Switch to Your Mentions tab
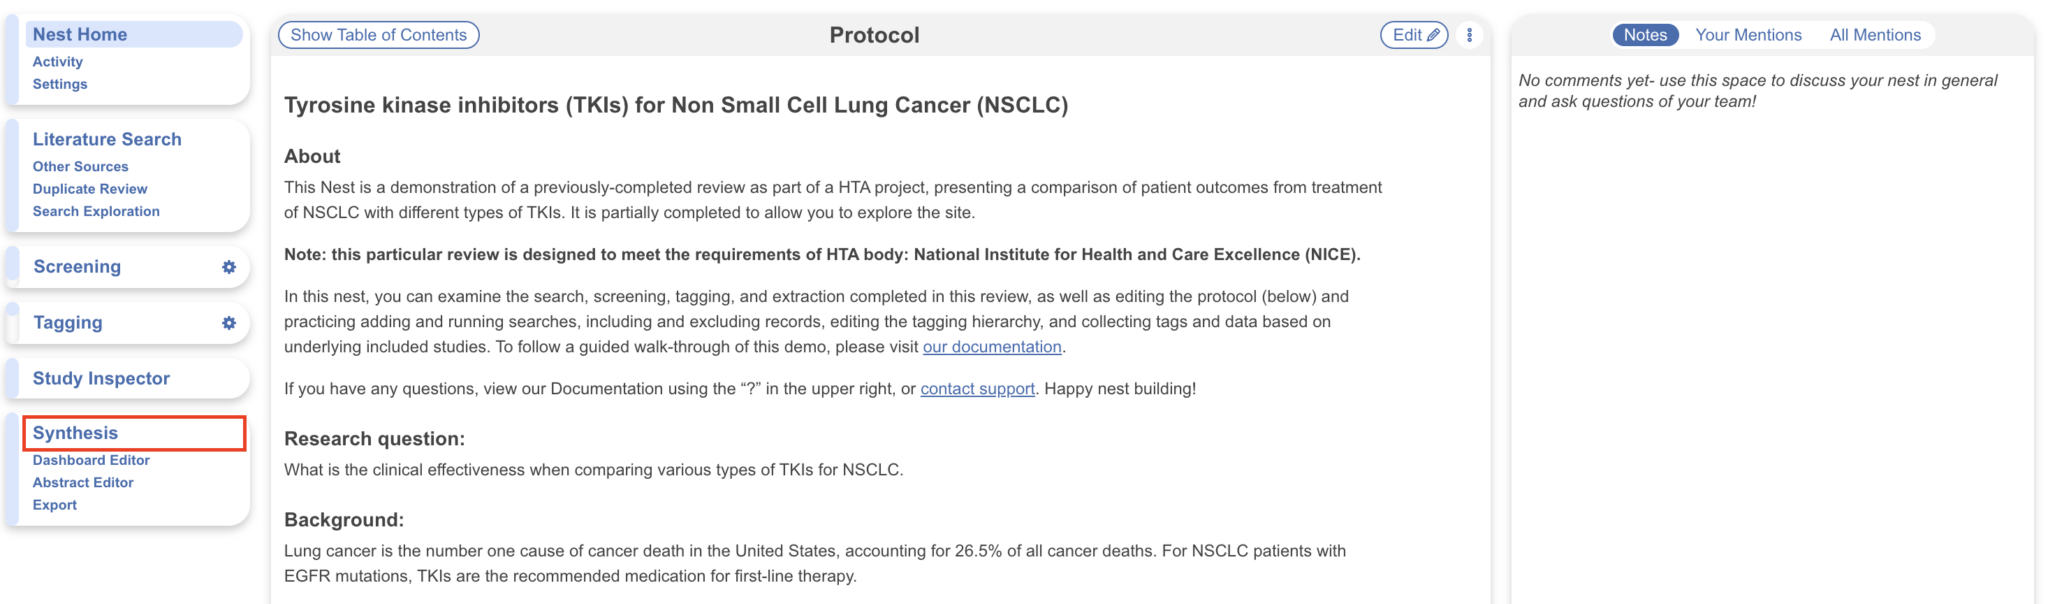This screenshot has height=604, width=2048. [1748, 35]
